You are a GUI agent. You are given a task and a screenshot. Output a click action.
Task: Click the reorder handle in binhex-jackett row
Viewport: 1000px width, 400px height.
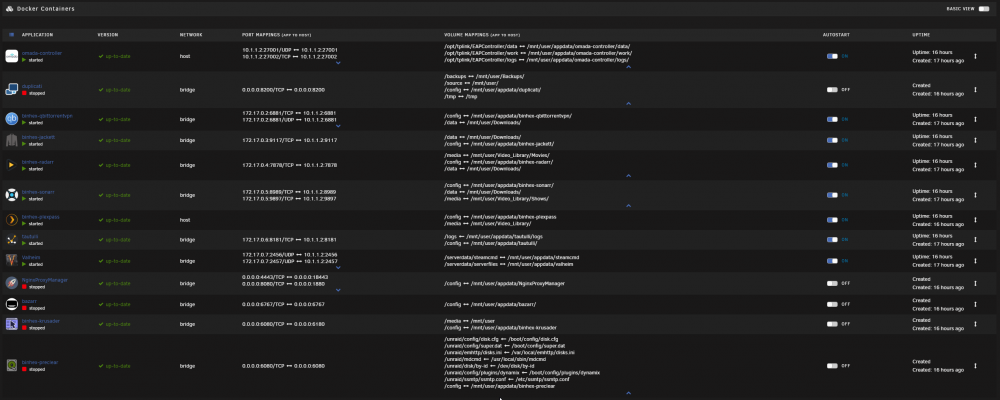coord(975,140)
